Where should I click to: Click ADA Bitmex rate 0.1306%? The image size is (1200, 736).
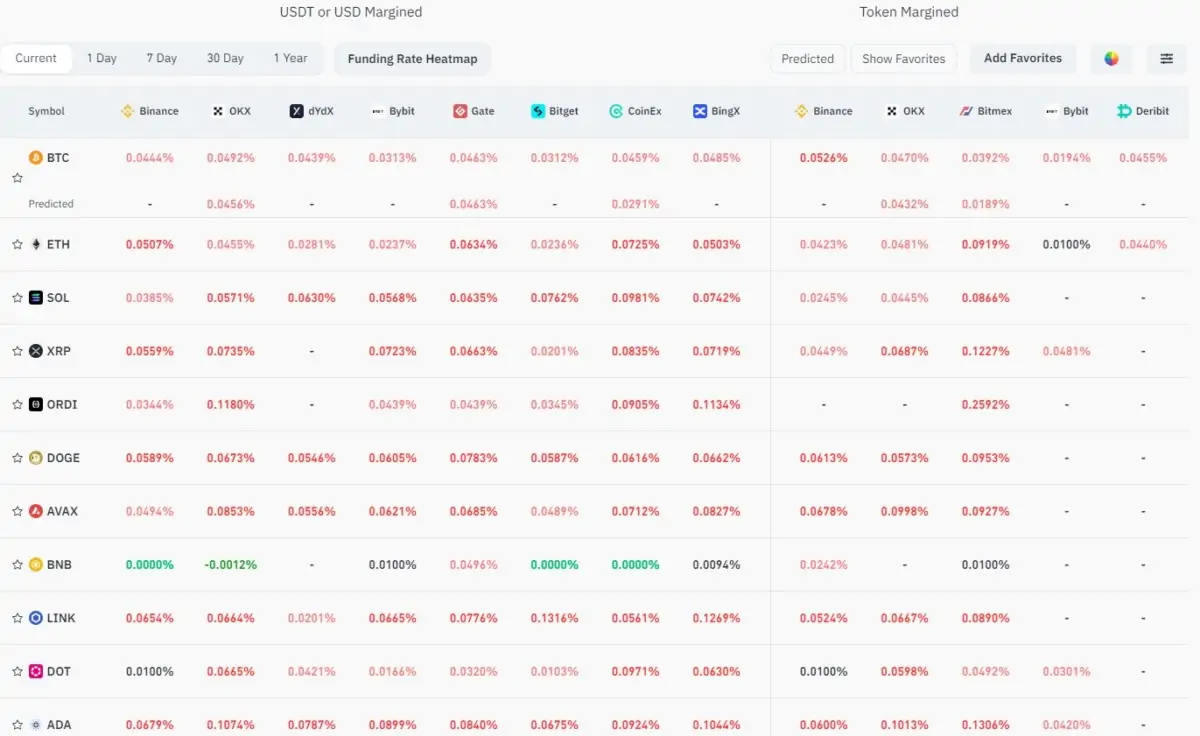point(986,725)
